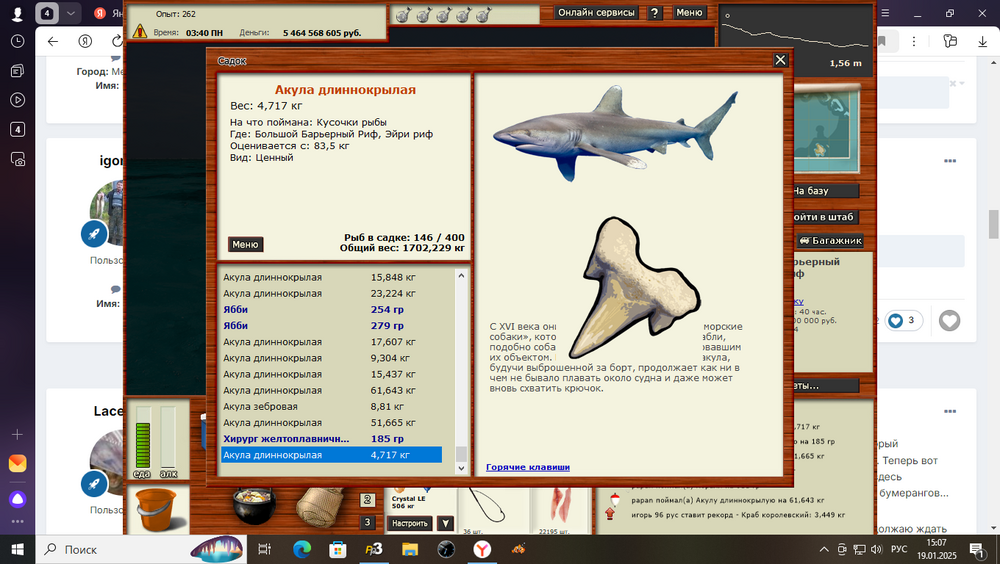Click the cooking pot with food icon

pos(254,506)
